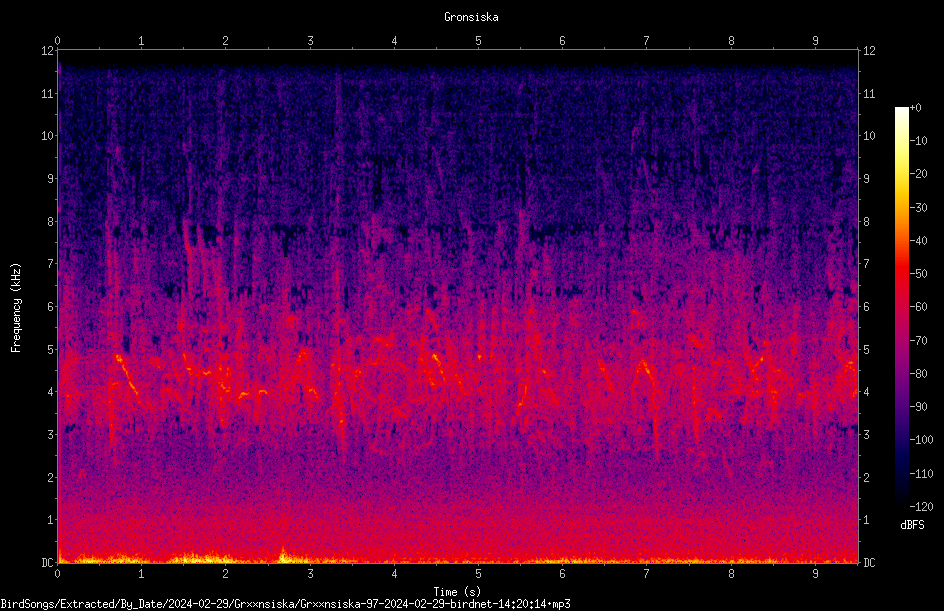Viewport: 944px width, 611px height.
Task: Click the 1 kHz label on left axis
Action: 51,520
